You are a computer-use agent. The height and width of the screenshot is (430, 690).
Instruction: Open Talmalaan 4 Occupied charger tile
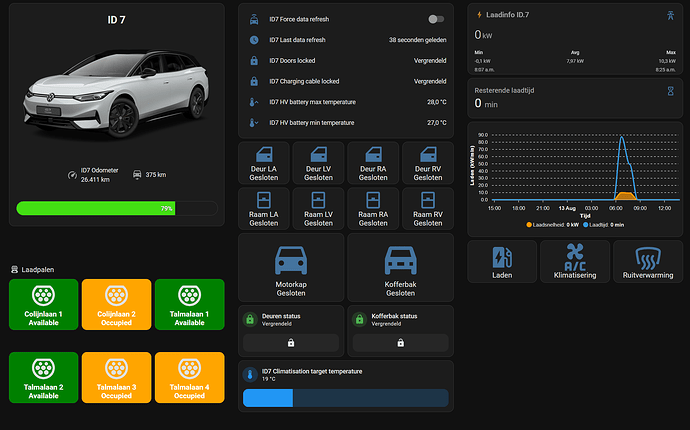tap(190, 378)
